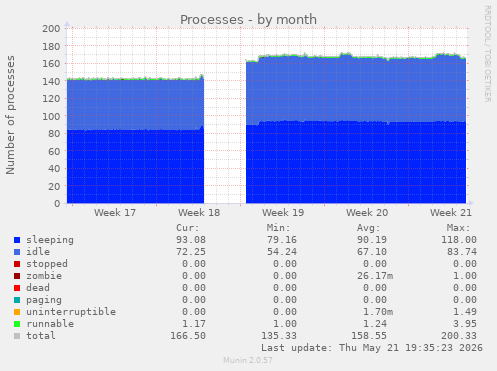This screenshot has width=497, height=371.
Task: Click the 'Week 19' x-axis label
Action: click(x=283, y=213)
